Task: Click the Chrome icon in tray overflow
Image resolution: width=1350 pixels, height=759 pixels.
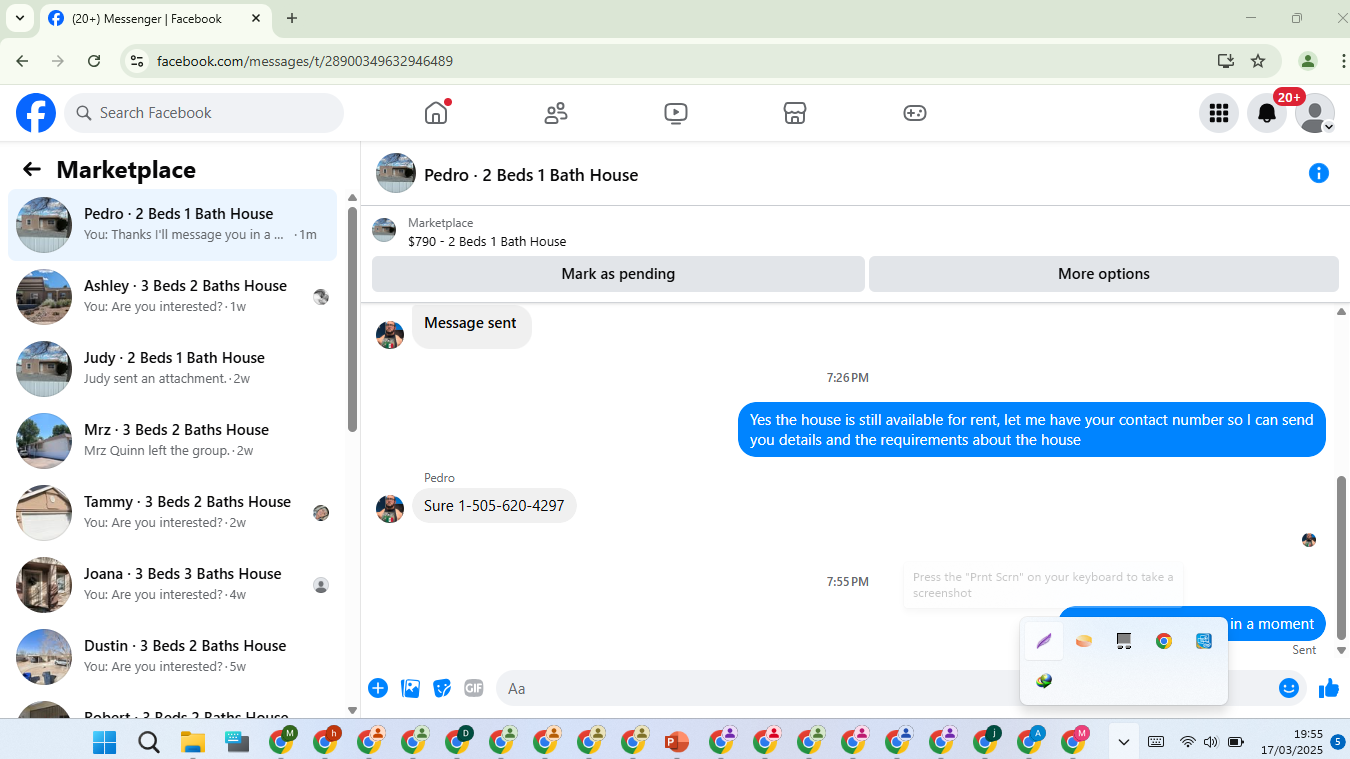Action: (x=1164, y=641)
